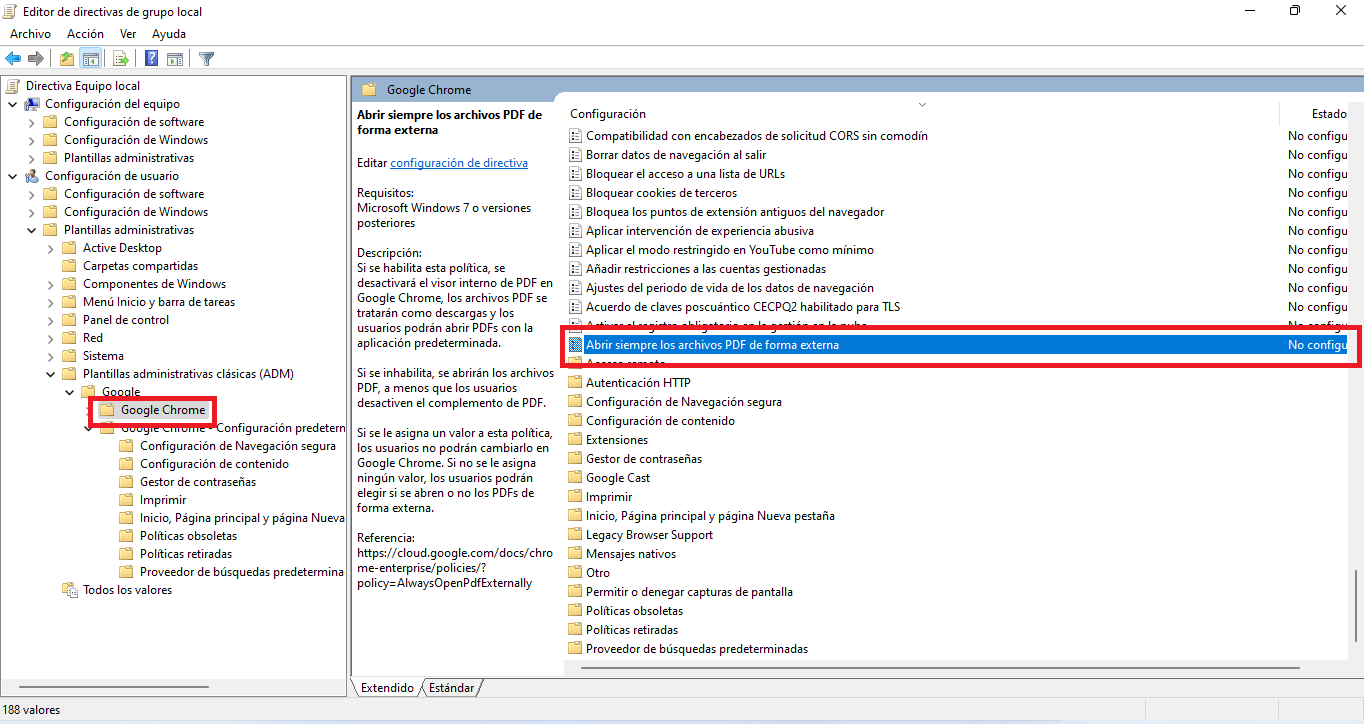Click the policy icon beside Bloquear cookies de terceros
The image size is (1364, 724).
[575, 193]
